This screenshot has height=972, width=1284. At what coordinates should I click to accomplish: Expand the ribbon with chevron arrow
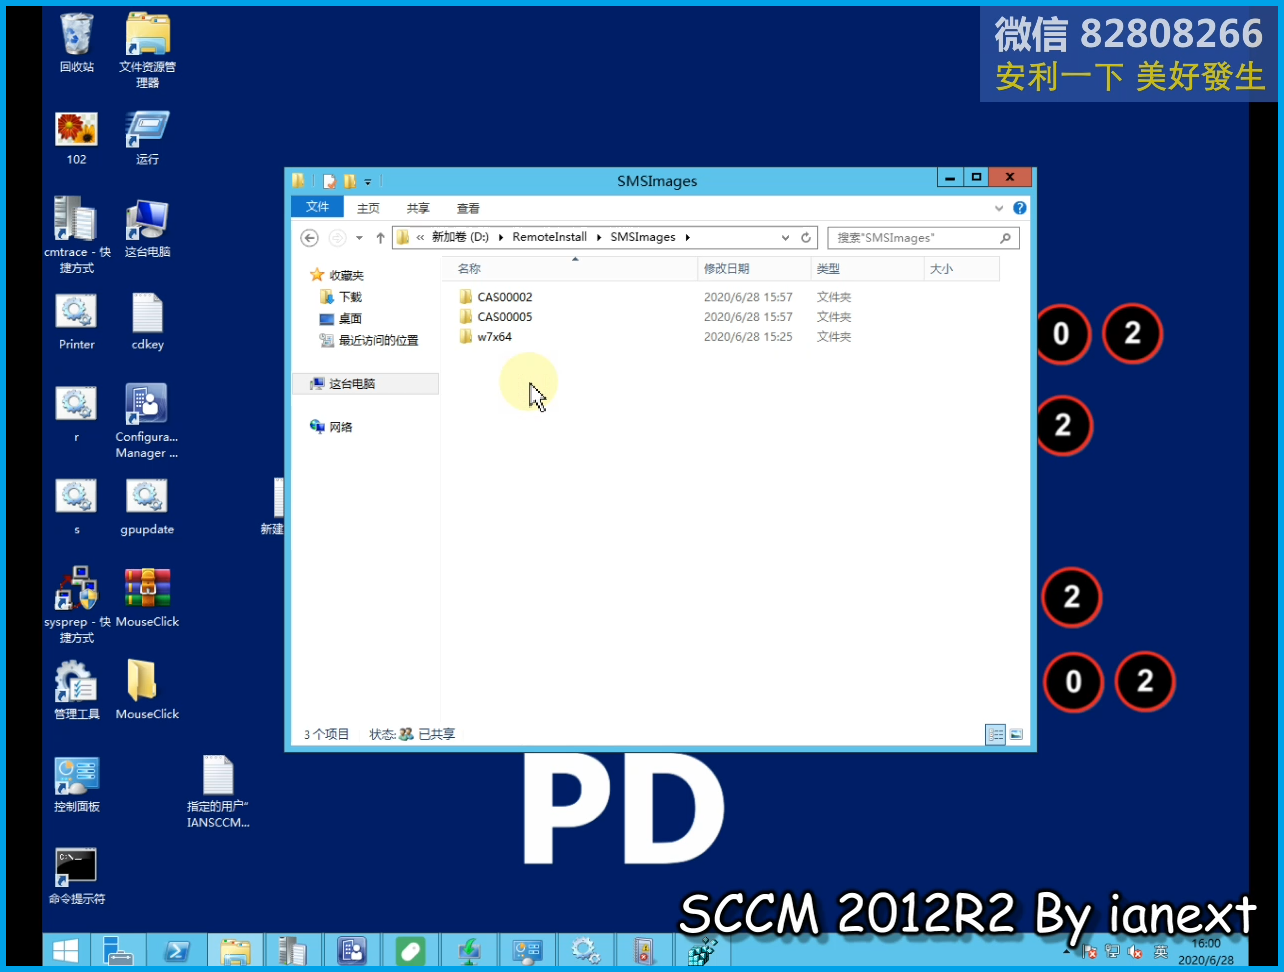click(998, 208)
